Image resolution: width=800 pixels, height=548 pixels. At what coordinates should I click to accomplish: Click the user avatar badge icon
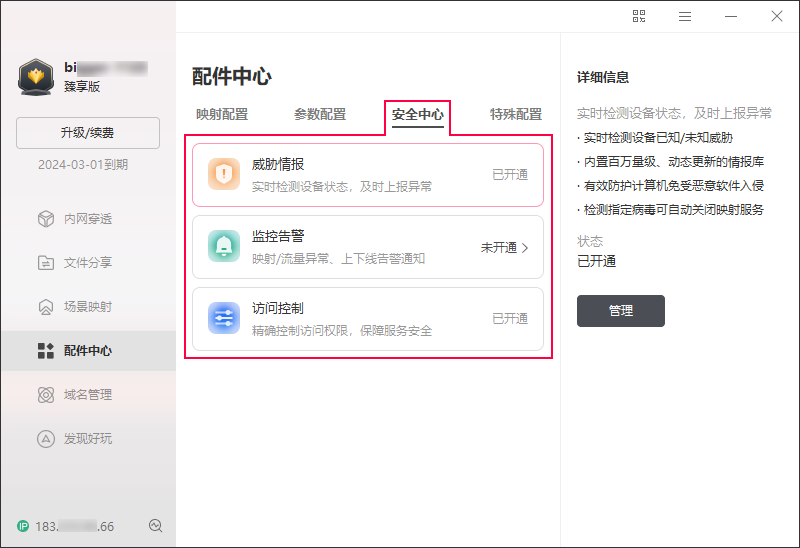(36, 78)
